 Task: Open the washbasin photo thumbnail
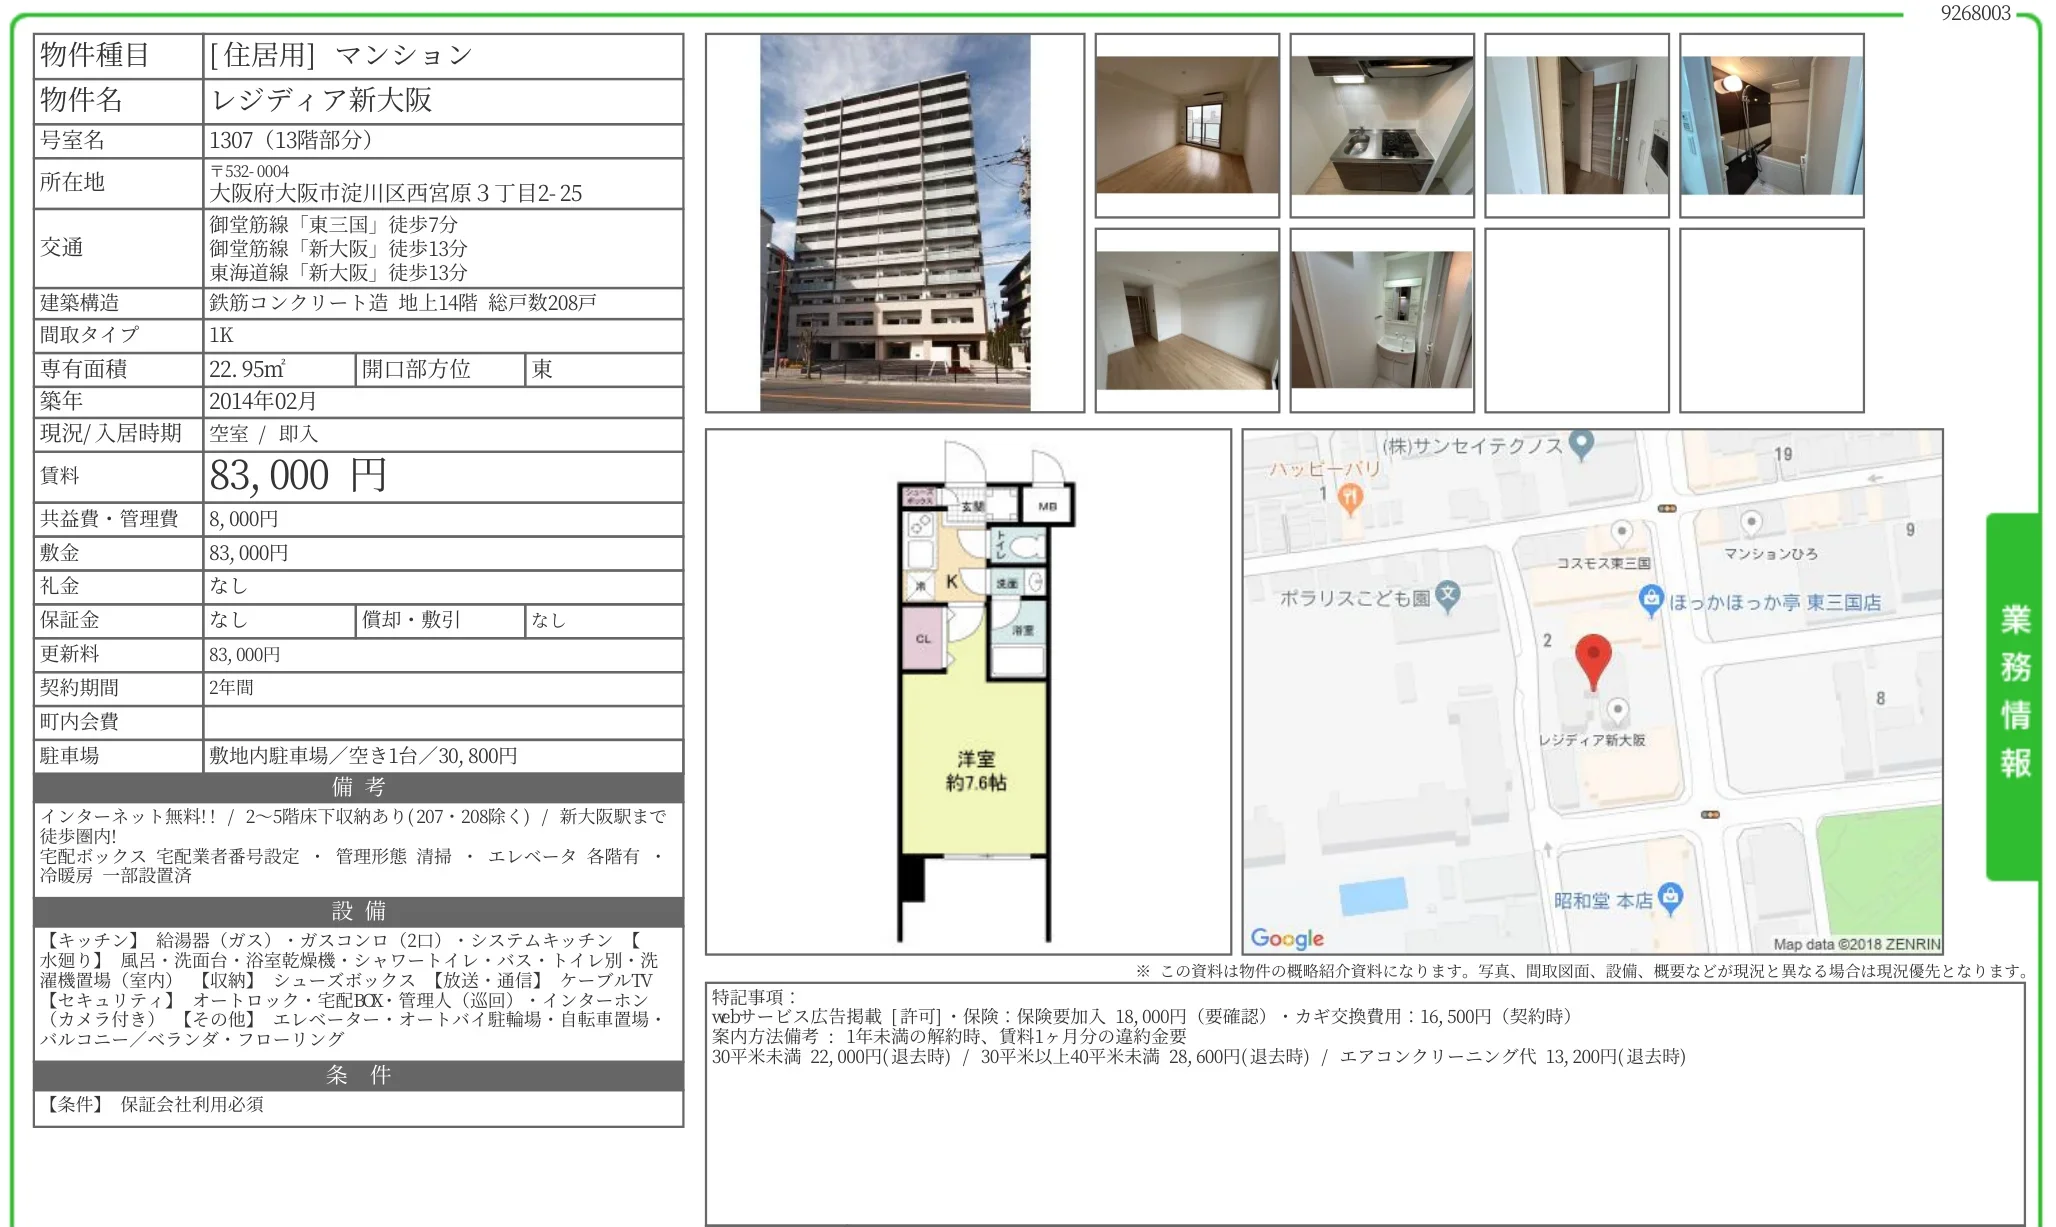click(x=1381, y=320)
